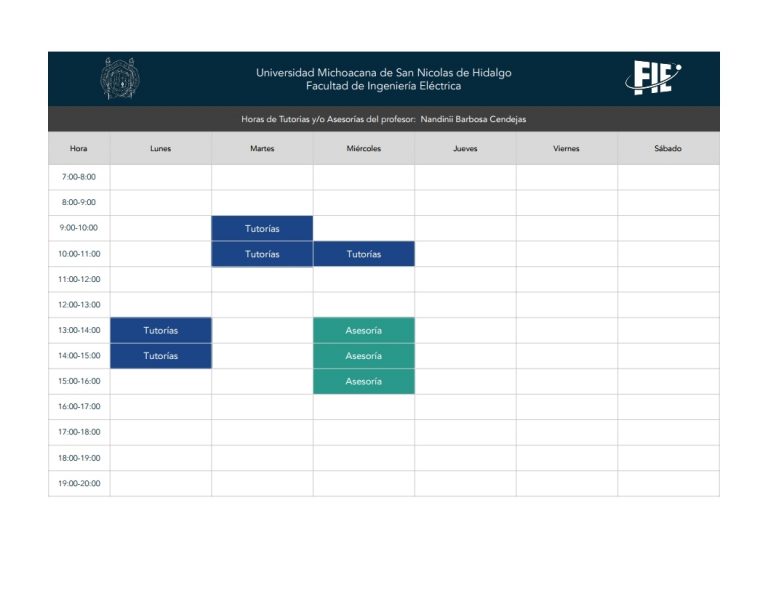Click the 7:00-8:00 time row label
The width and height of the screenshot is (768, 593).
[79, 177]
